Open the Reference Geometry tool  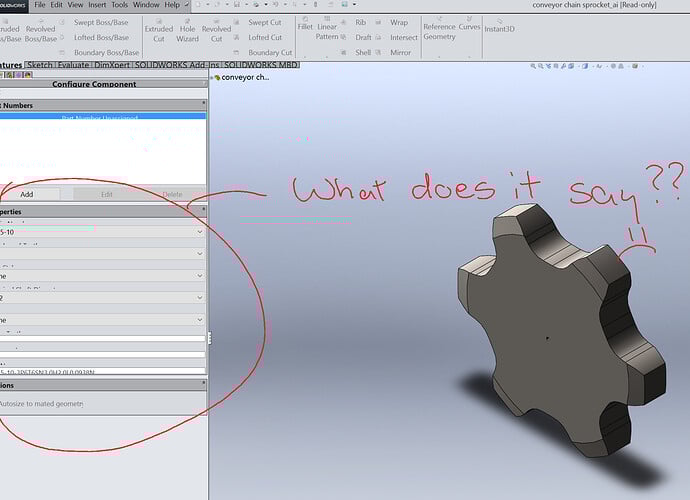439,30
